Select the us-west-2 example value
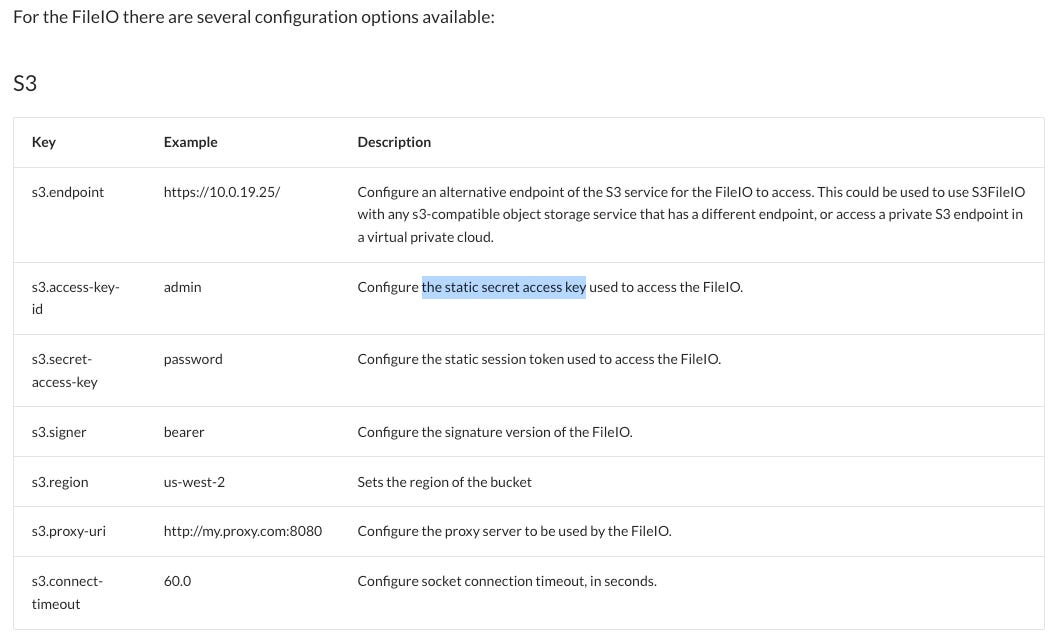The image size is (1057, 638). coord(194,482)
